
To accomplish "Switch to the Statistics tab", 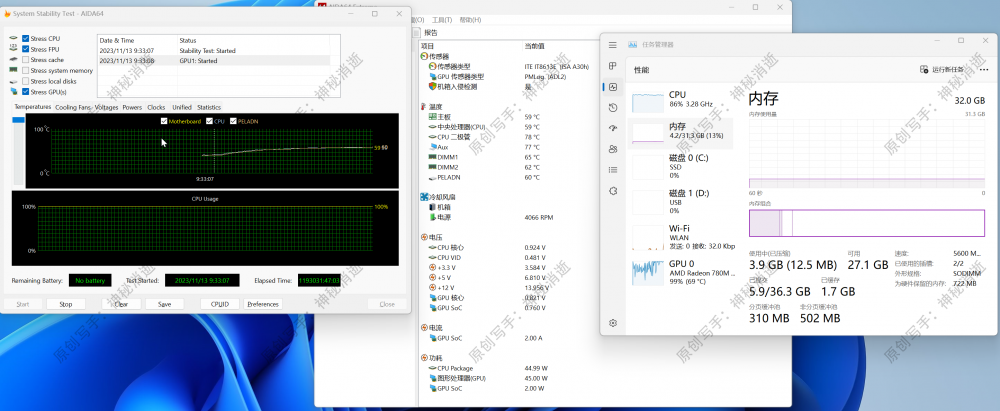I will click(x=208, y=107).
